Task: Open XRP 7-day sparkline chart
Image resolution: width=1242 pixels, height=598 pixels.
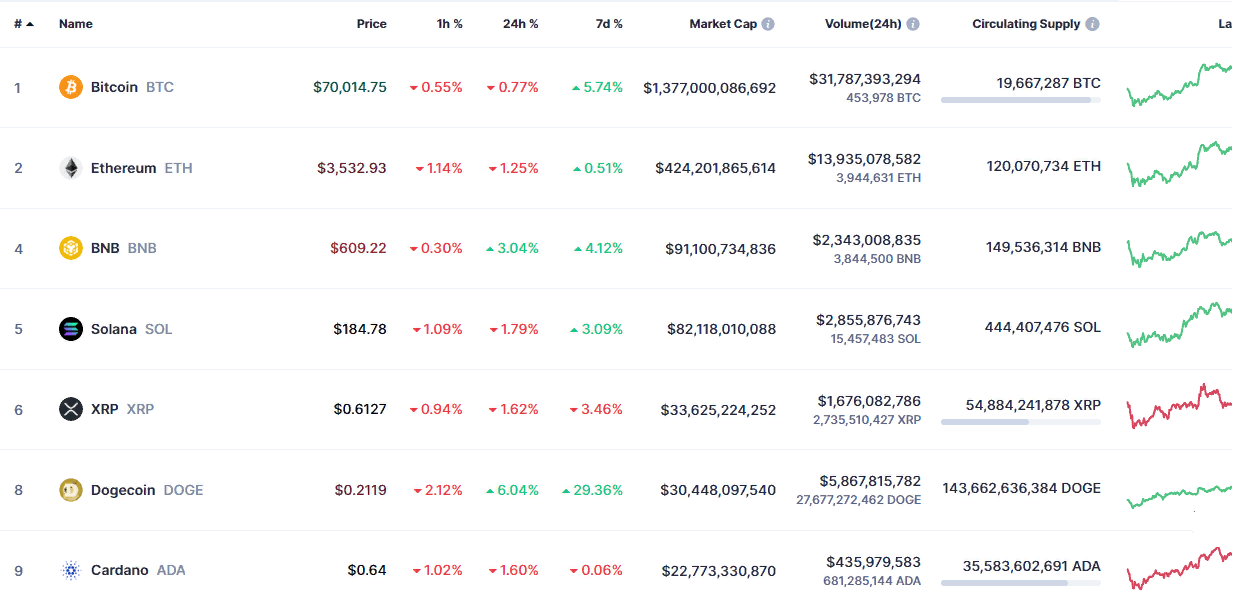Action: click(1179, 405)
